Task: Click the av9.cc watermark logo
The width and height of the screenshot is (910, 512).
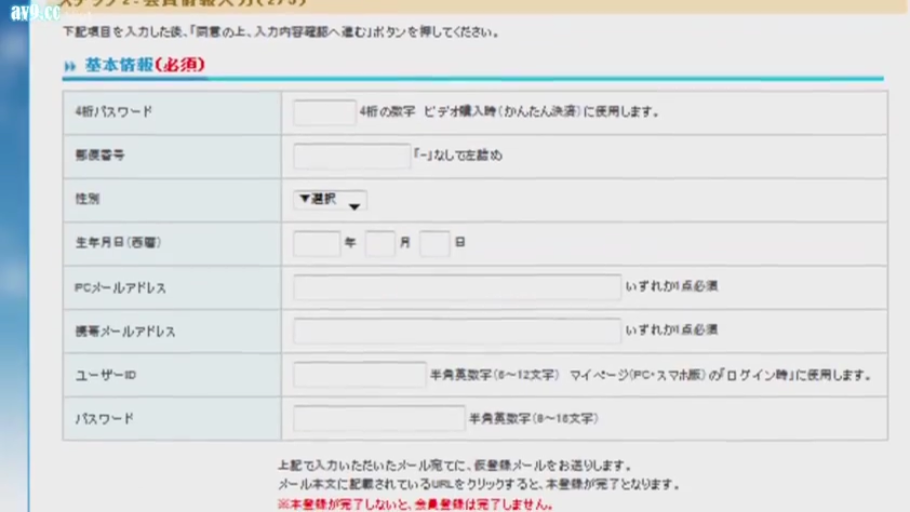Action: click(36, 13)
